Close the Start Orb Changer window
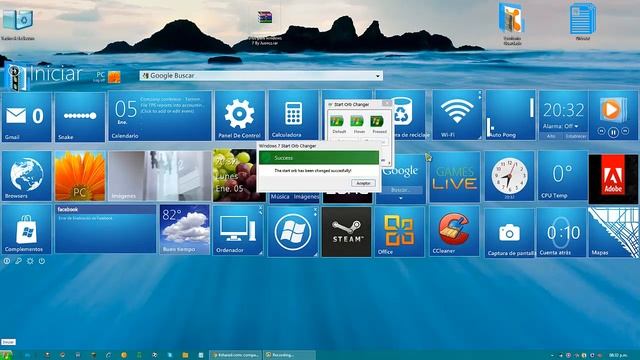 coord(387,104)
